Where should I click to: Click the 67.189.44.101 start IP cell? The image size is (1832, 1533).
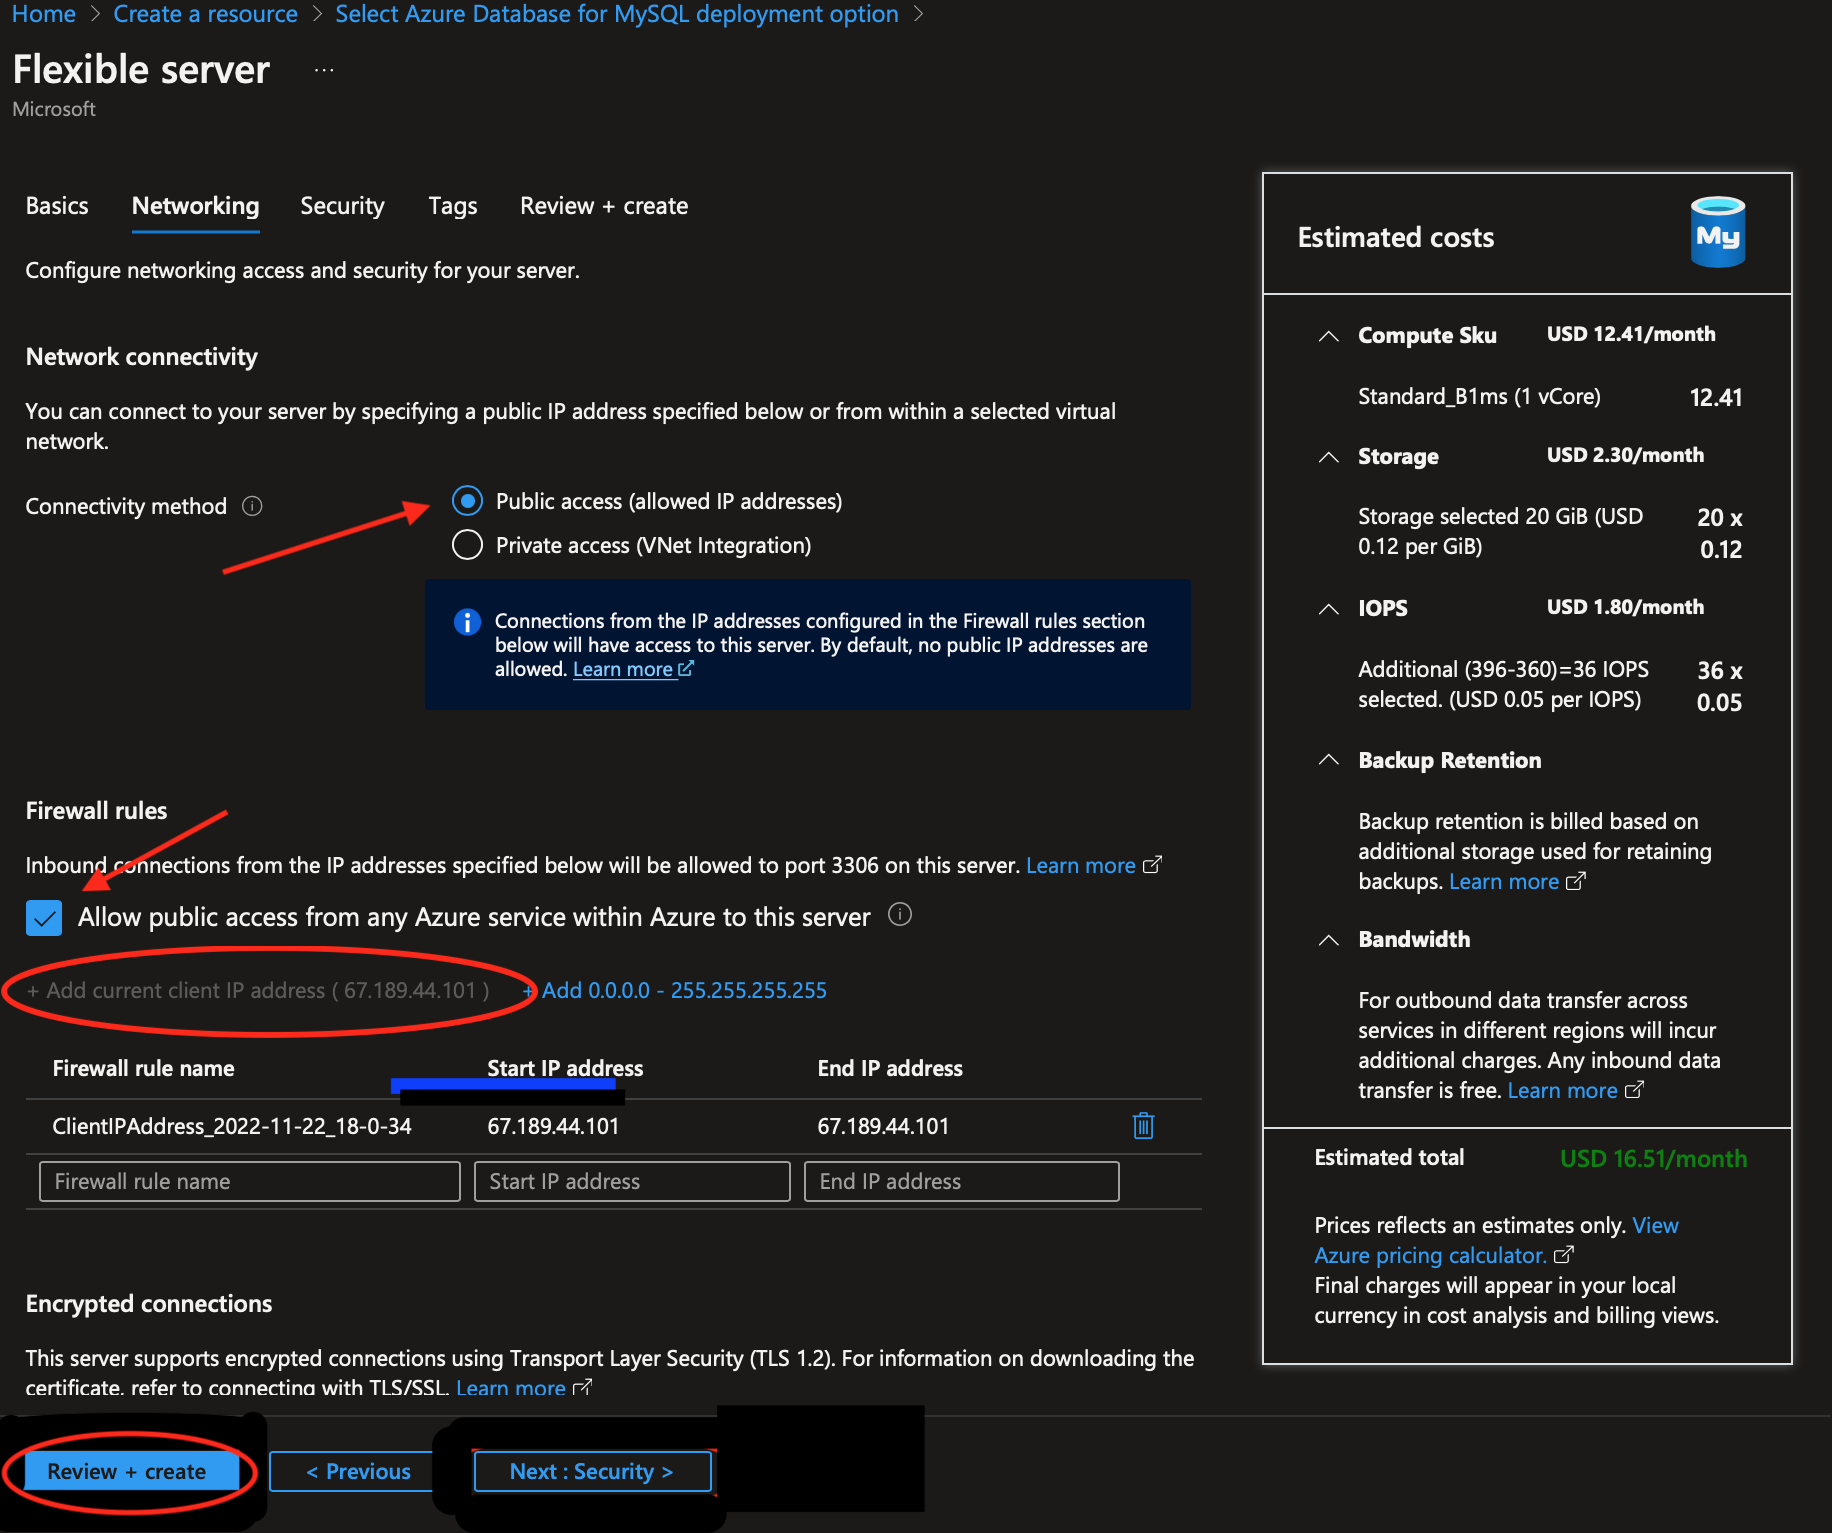pos(553,1126)
